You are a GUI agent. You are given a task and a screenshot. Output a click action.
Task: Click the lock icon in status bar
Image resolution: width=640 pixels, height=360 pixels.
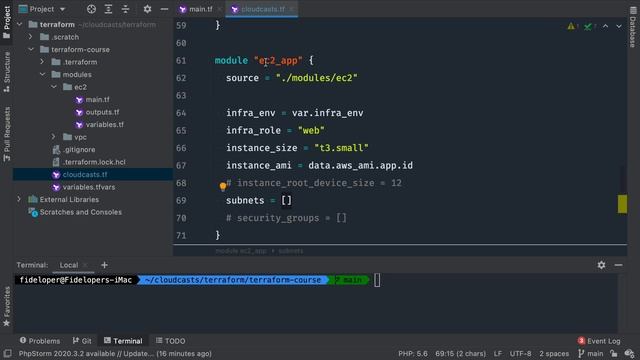[613, 353]
